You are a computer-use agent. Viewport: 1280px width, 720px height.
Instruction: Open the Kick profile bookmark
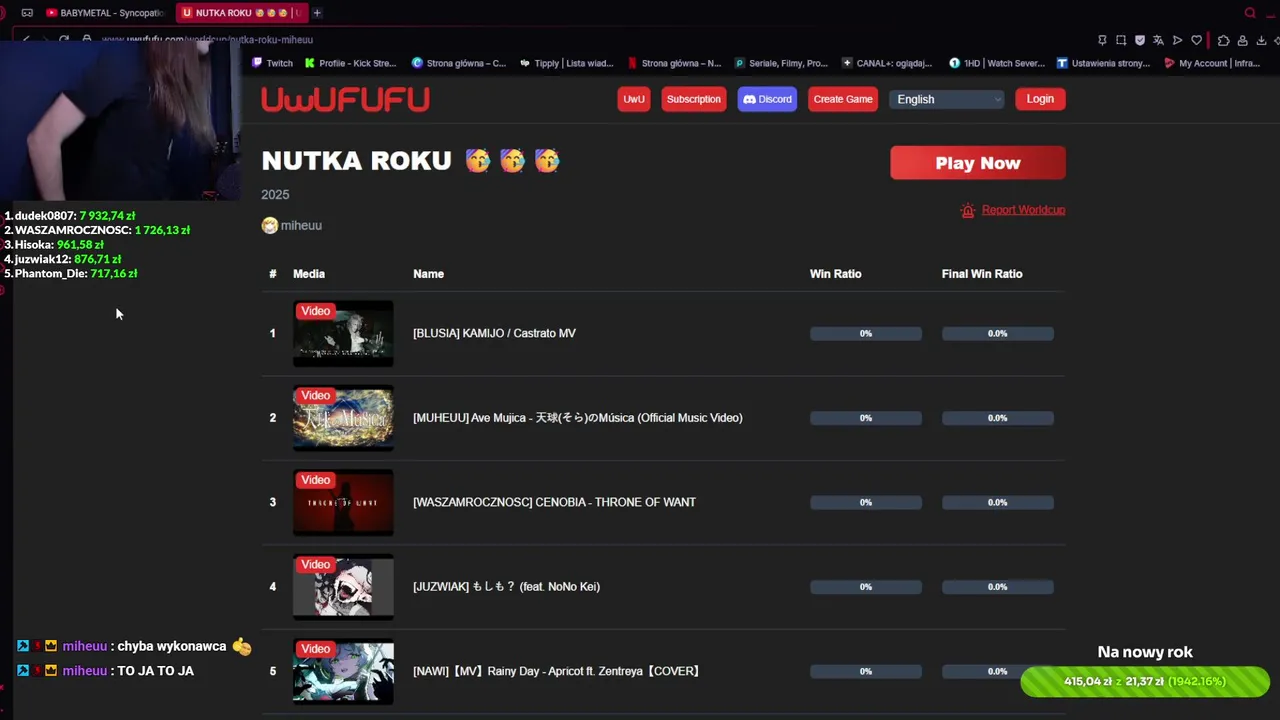(x=351, y=63)
